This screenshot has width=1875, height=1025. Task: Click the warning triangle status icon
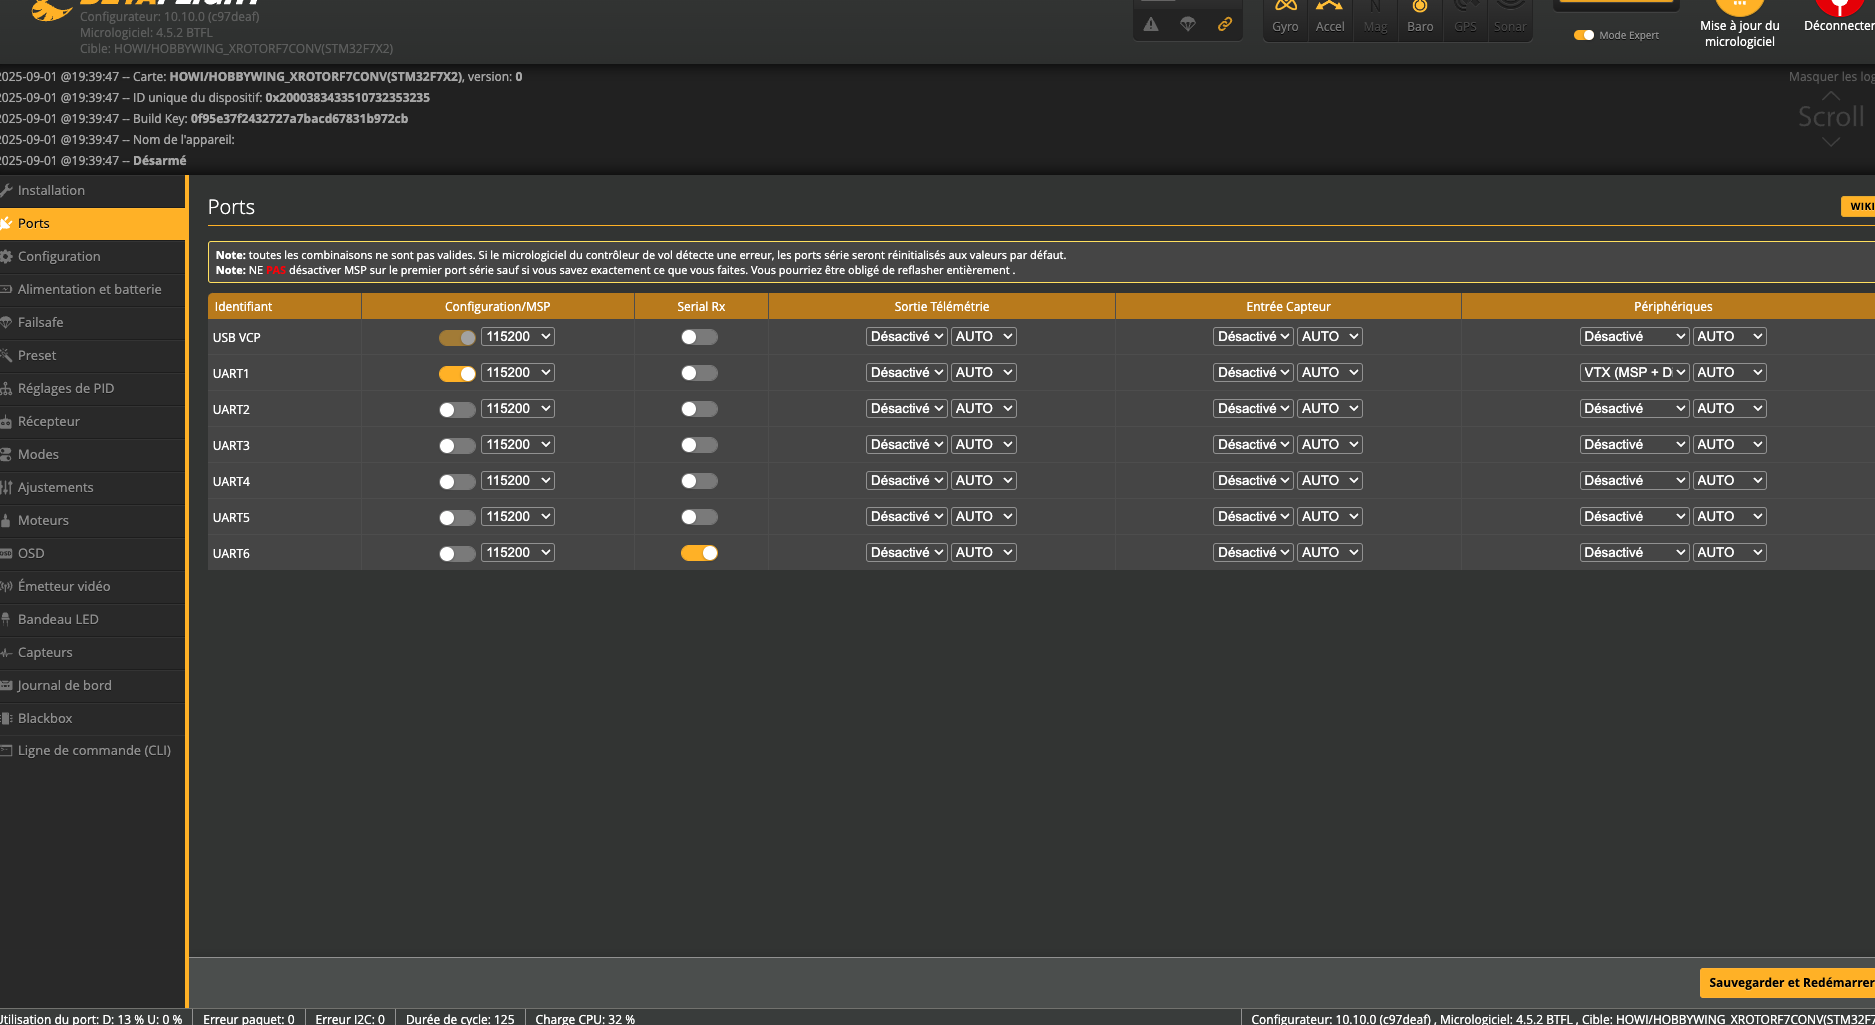click(x=1151, y=24)
